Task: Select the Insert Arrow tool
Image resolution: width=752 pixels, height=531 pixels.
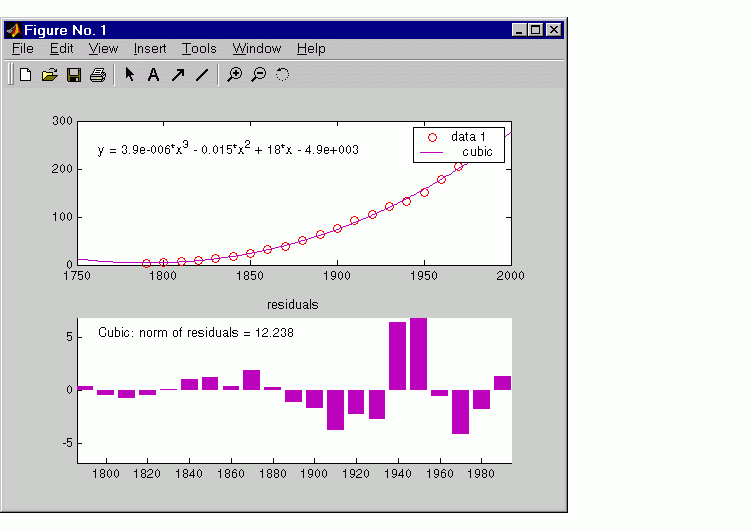Action: 178,75
